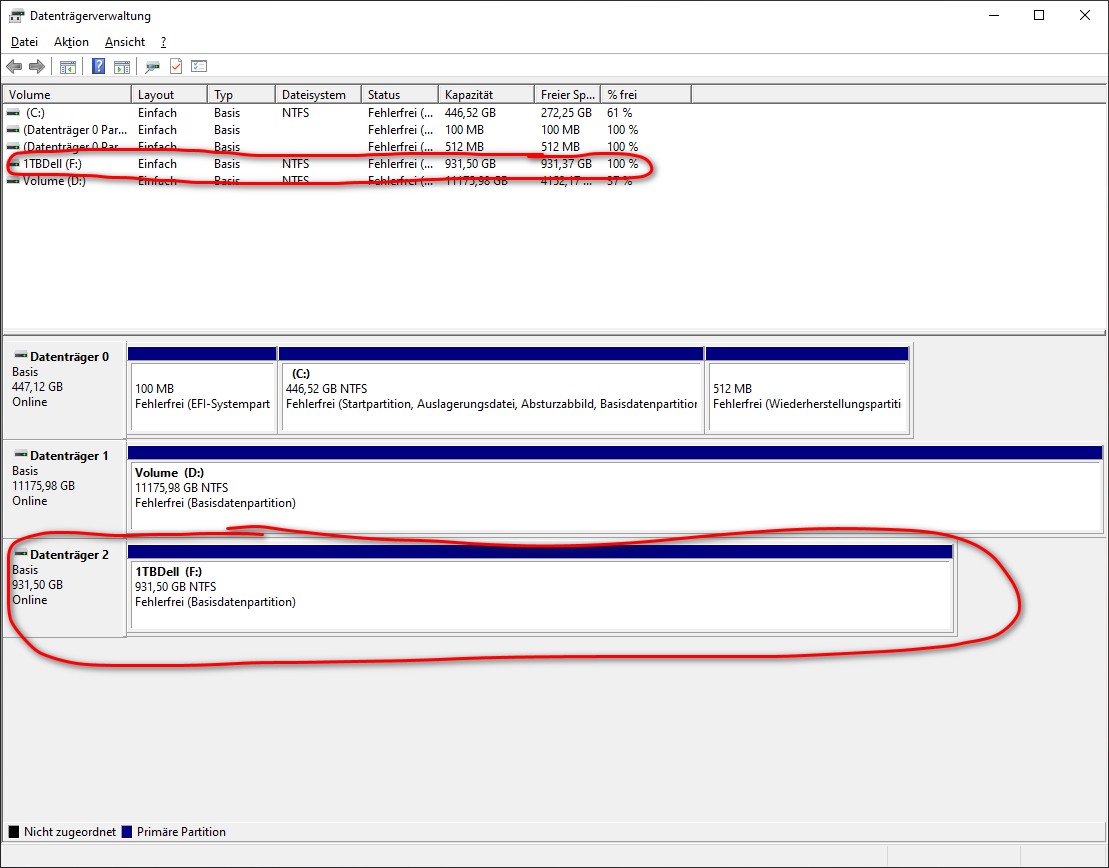Select the Volume (D:) 11175,98 GB partition block

615,488
